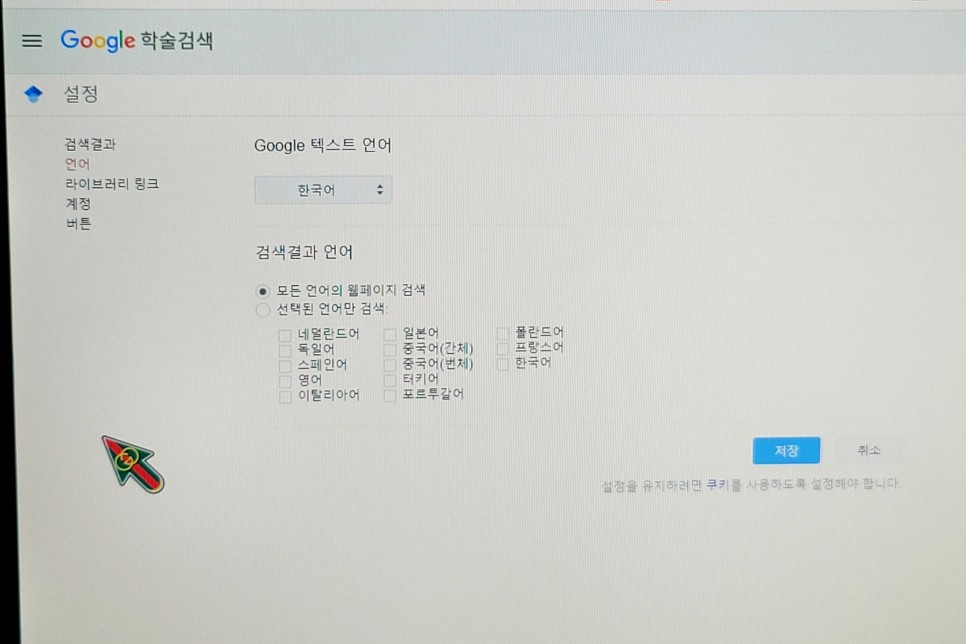Check the 독일어 checkbox
This screenshot has height=644, width=966.
coord(285,351)
